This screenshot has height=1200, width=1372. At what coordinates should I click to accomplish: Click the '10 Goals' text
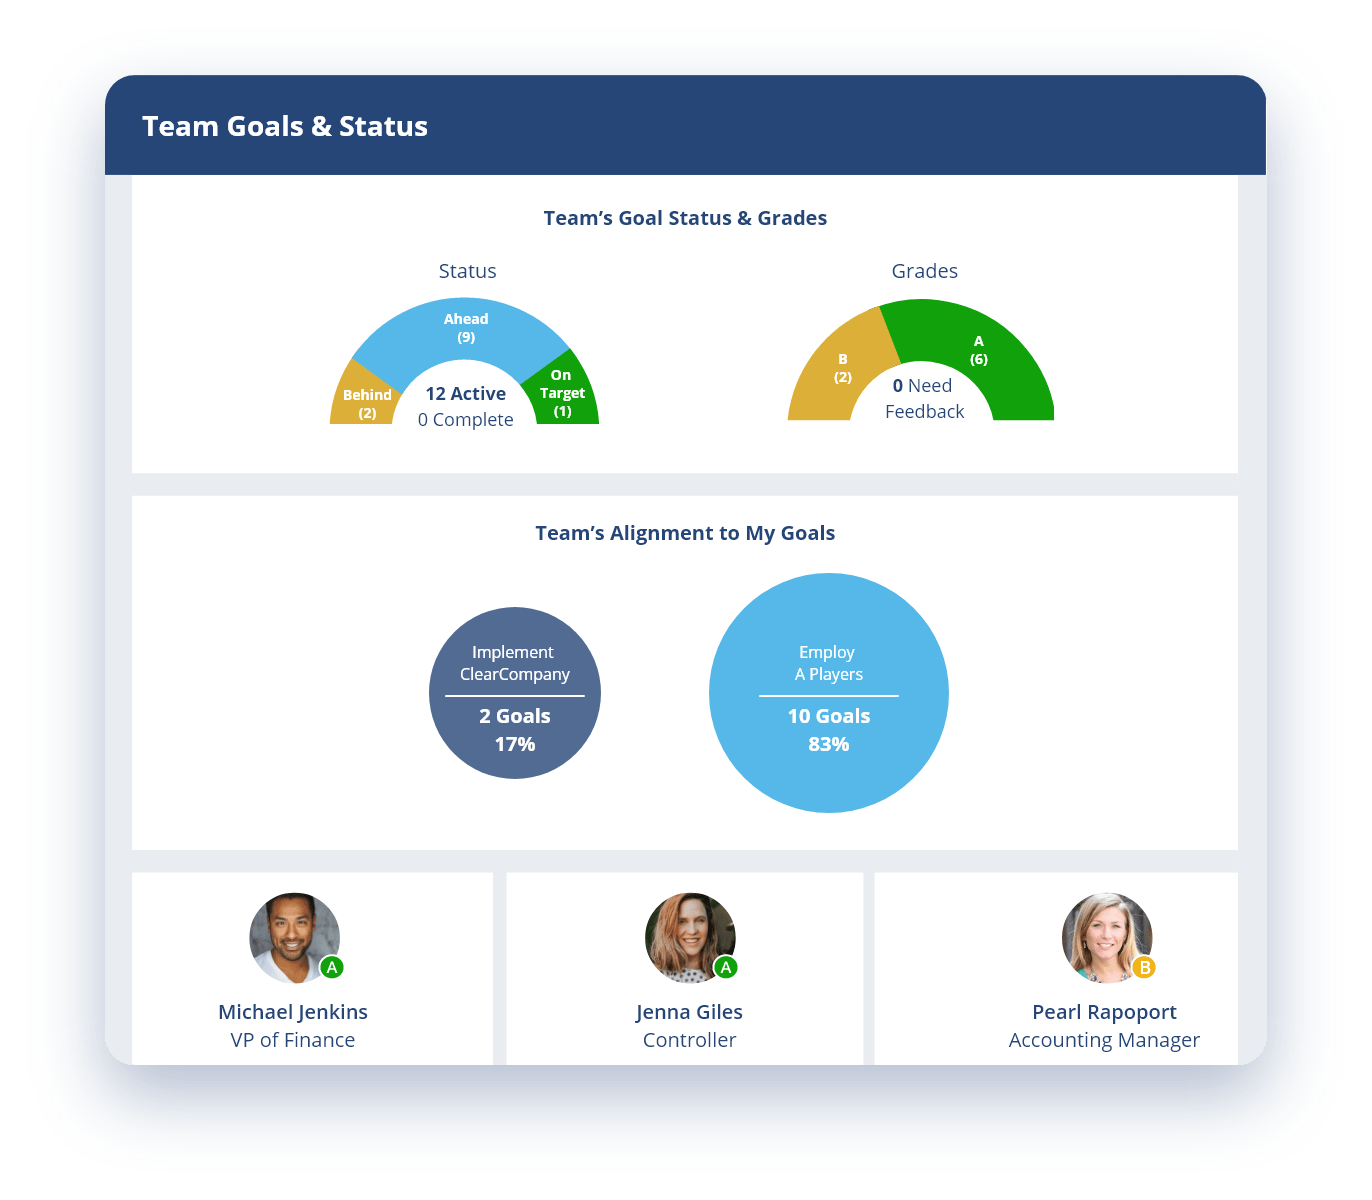[x=828, y=716]
